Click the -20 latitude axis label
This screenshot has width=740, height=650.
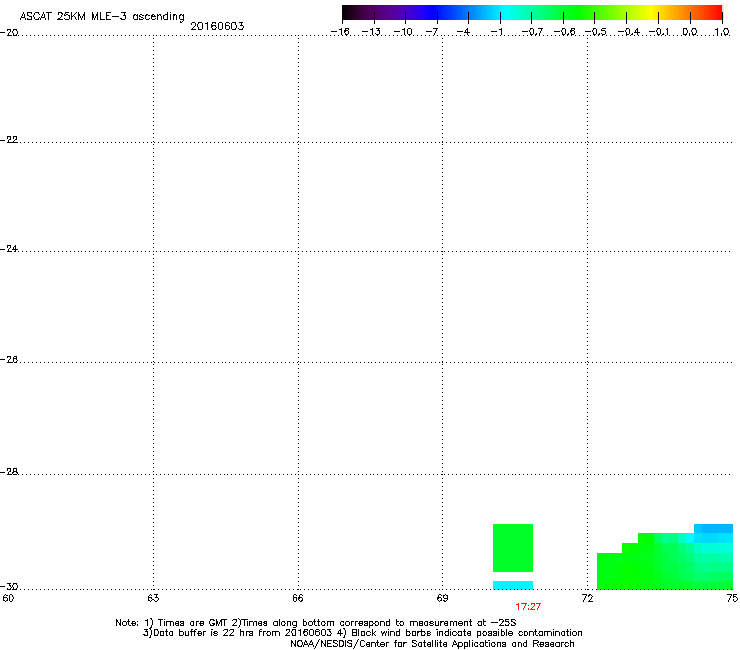click(9, 33)
